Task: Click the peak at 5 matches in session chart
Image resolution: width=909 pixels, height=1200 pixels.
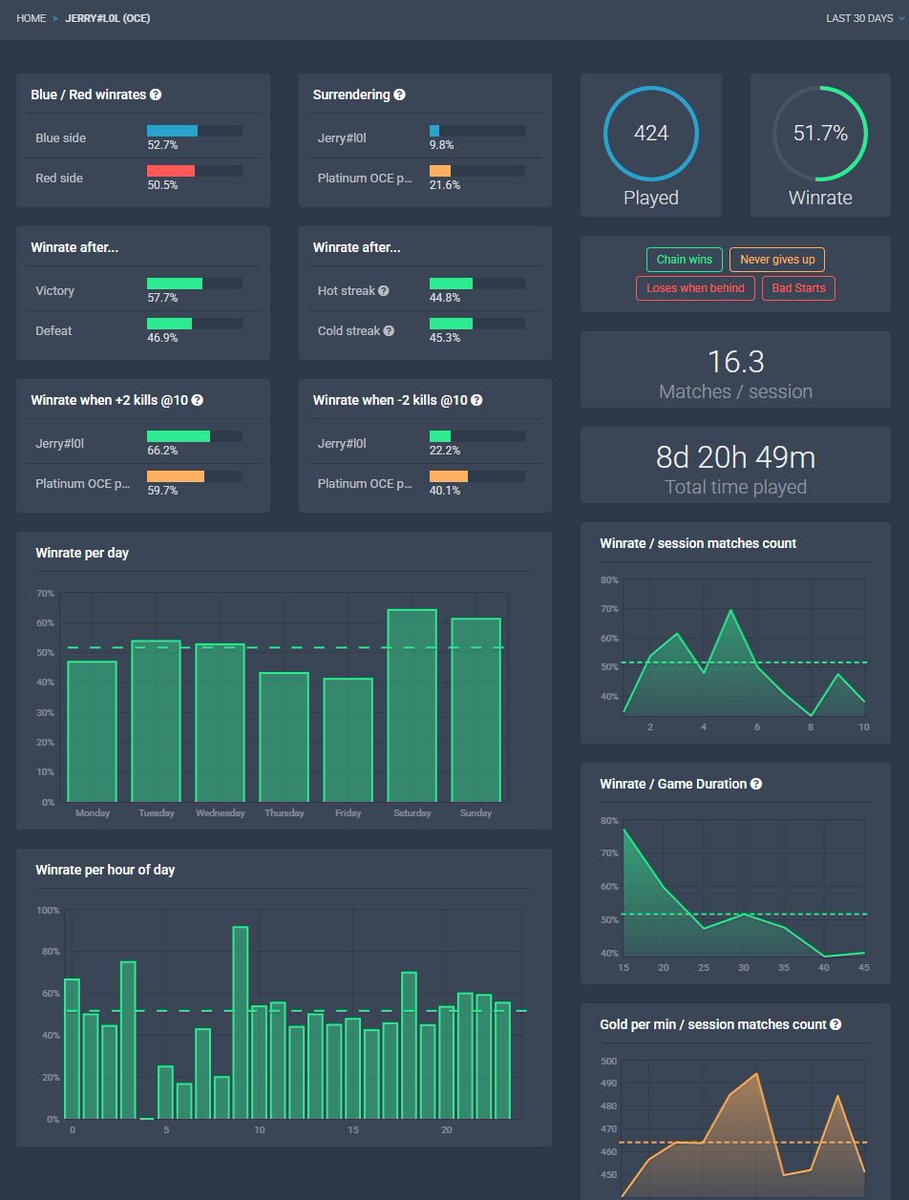Action: click(x=731, y=610)
